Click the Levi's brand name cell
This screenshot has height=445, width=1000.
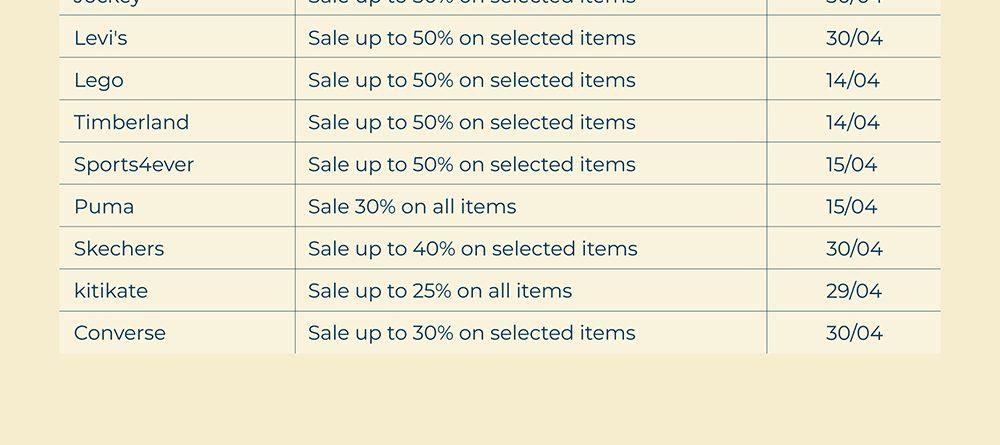coord(101,39)
